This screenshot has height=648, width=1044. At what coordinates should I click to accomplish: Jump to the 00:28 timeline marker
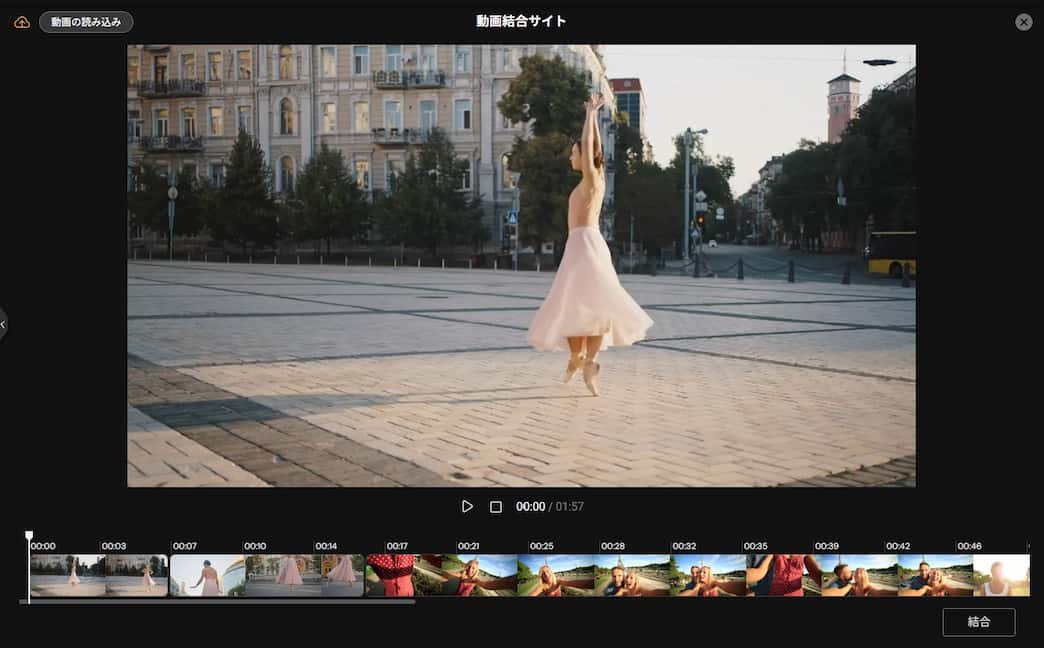(x=612, y=547)
